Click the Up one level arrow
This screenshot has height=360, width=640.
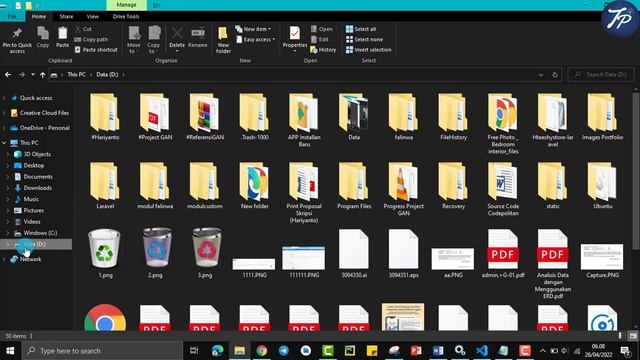pyautogui.click(x=42, y=75)
